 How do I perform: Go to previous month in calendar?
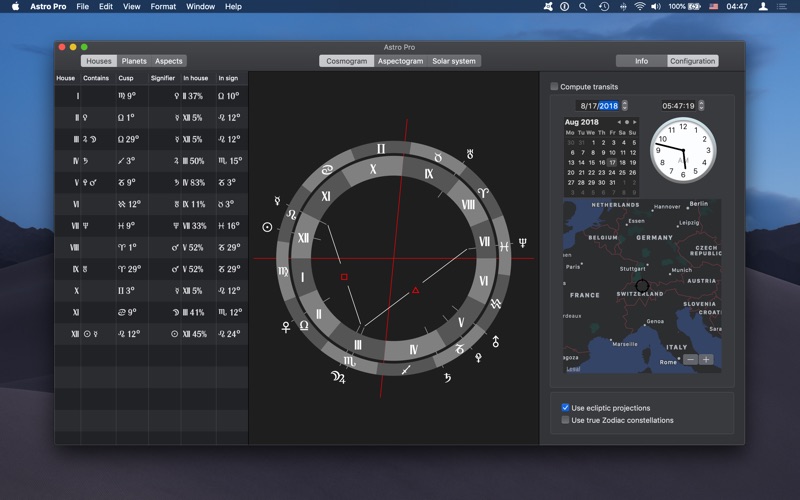pyautogui.click(x=619, y=122)
